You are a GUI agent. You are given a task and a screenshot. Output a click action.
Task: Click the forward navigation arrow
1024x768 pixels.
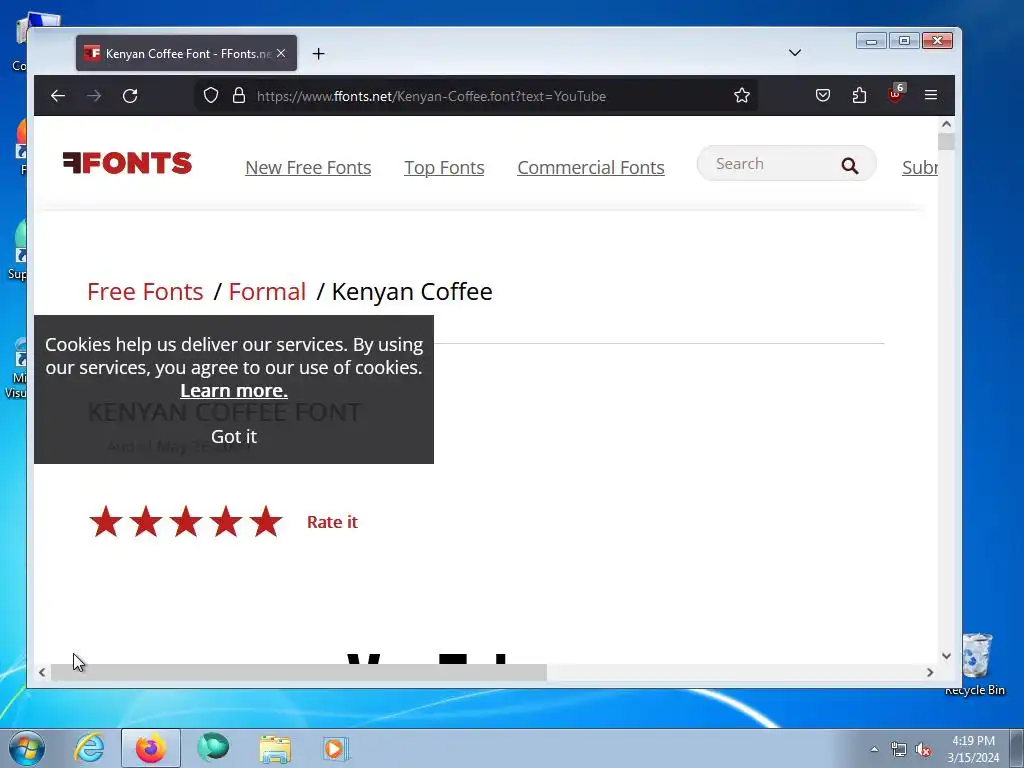(94, 96)
